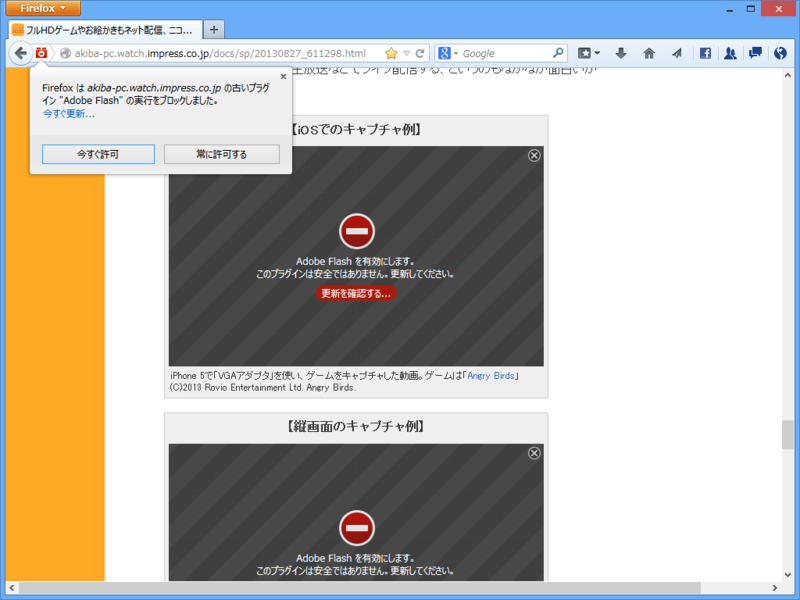Click the 常に許可する button

click(221, 154)
